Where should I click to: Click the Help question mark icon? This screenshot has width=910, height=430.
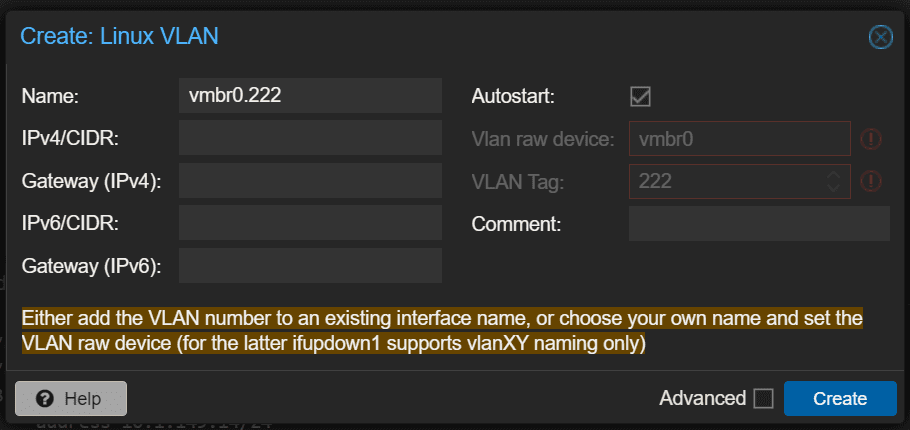(x=44, y=398)
